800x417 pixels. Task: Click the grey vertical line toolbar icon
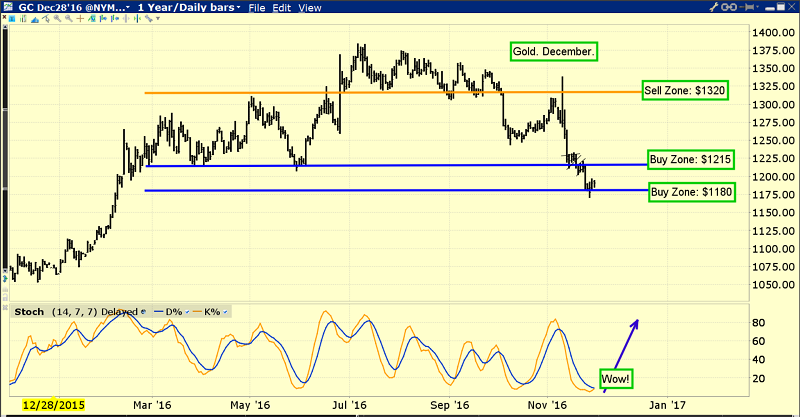click(x=126, y=18)
